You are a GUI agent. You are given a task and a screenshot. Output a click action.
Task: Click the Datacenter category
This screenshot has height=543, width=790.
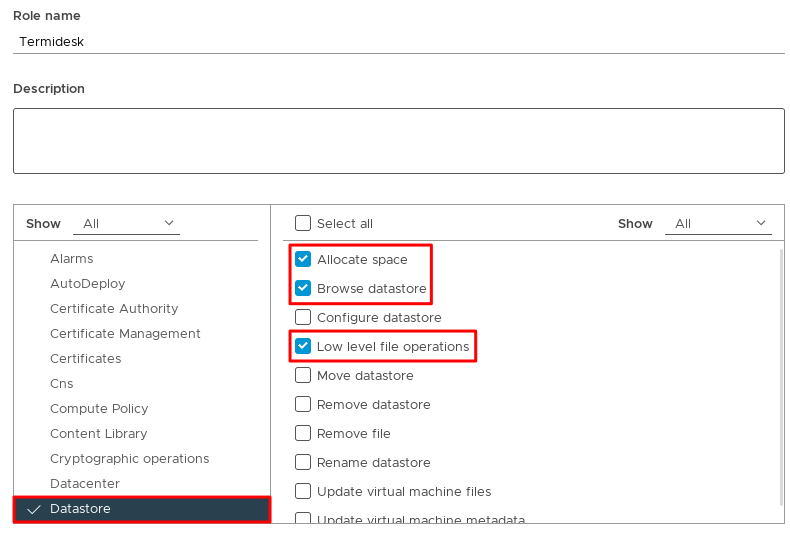pyautogui.click(x=85, y=484)
